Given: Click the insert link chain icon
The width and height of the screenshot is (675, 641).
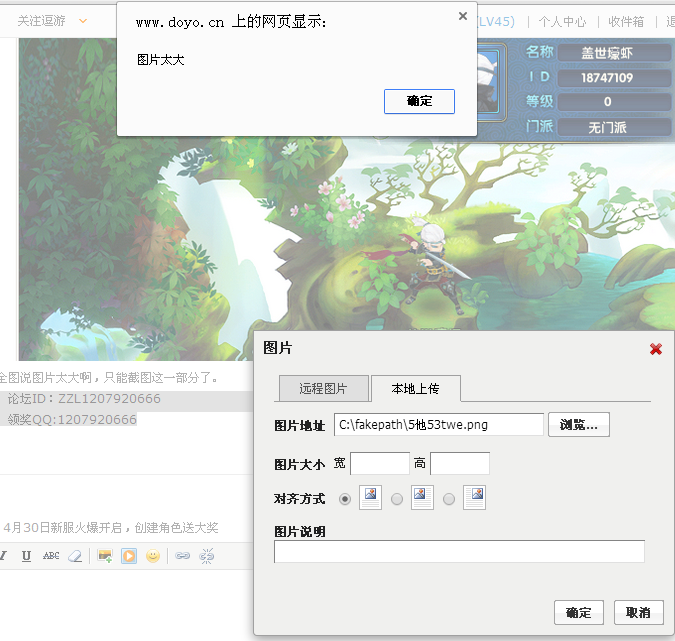Looking at the screenshot, I should (x=183, y=556).
